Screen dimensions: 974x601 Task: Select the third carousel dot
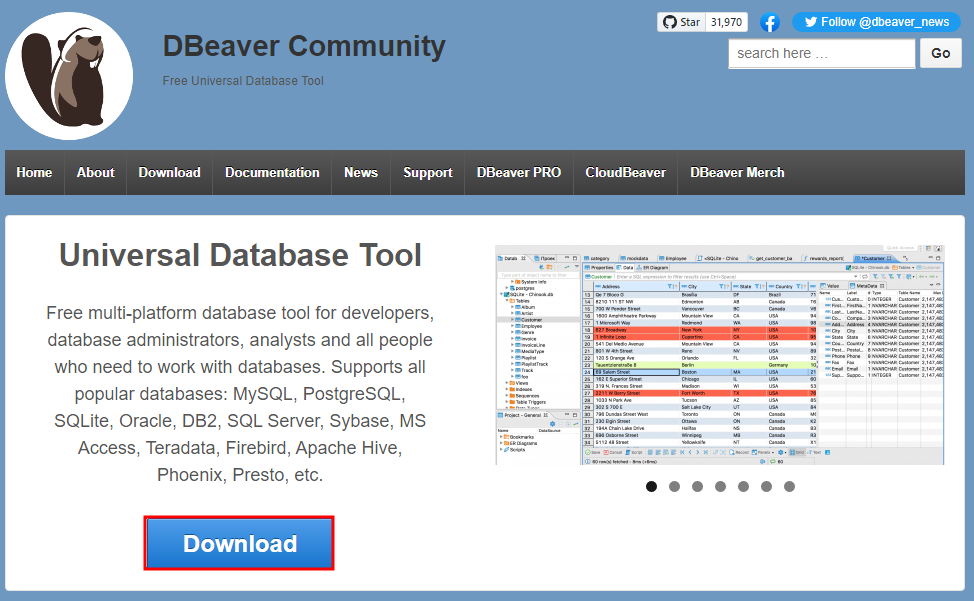coord(697,486)
